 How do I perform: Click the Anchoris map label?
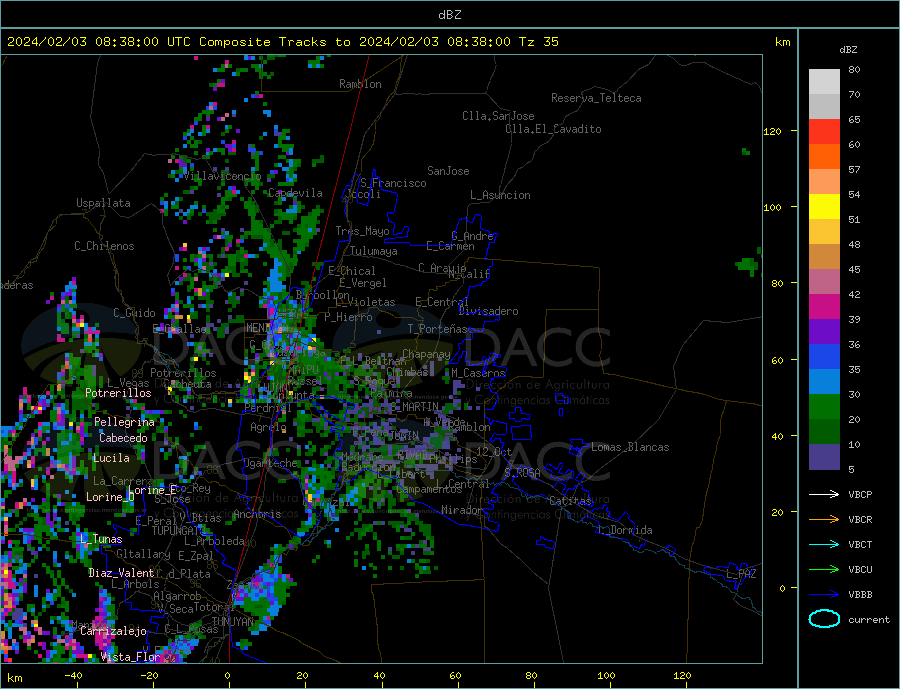(257, 514)
